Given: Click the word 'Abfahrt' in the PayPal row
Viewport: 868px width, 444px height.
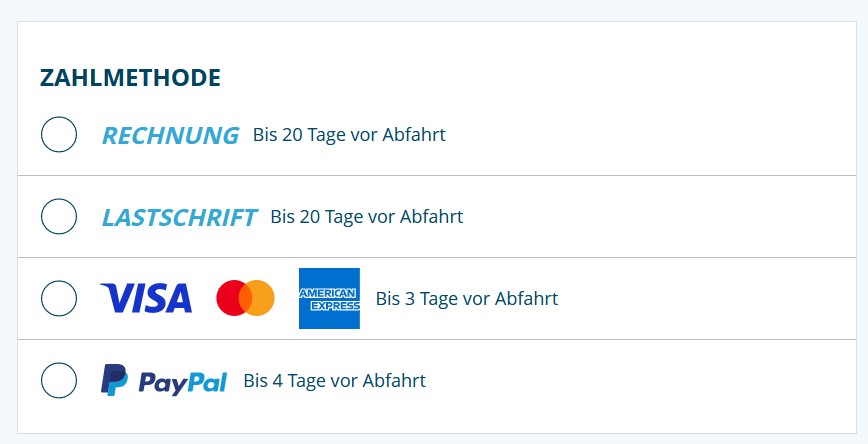Looking at the screenshot, I should pos(397,381).
